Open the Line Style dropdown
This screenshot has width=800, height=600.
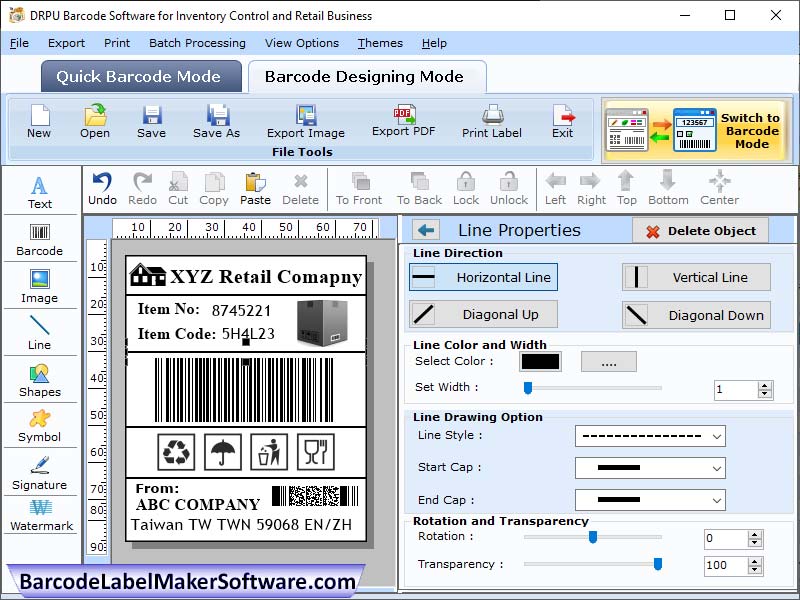[x=650, y=436]
